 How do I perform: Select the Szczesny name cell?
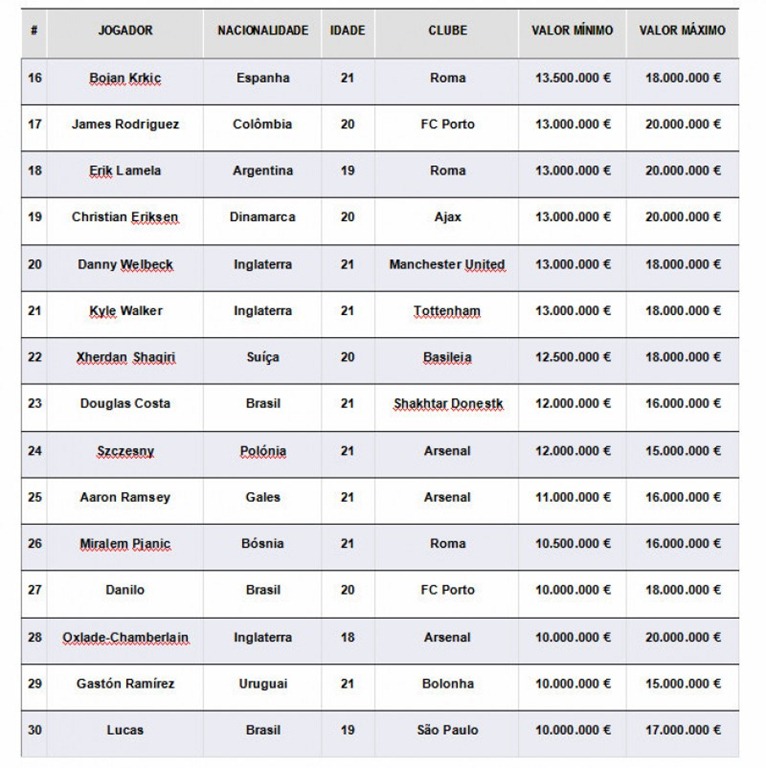click(x=125, y=451)
